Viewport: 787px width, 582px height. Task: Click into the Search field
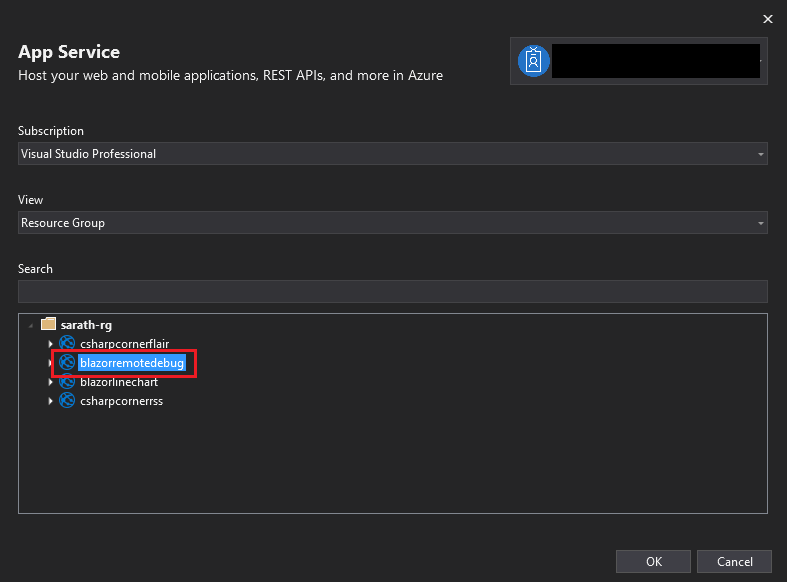pos(392,291)
